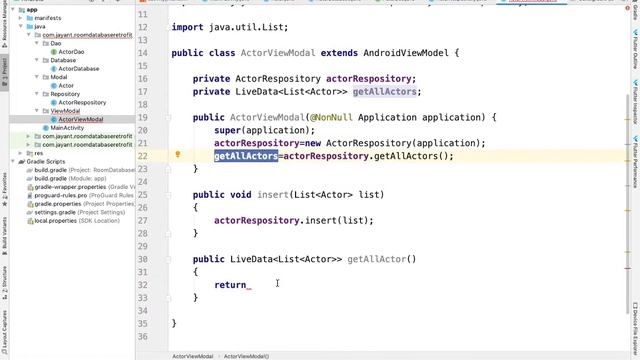Open MainActivity class file
Viewport: 640px width, 360px height.
[x=67, y=128]
